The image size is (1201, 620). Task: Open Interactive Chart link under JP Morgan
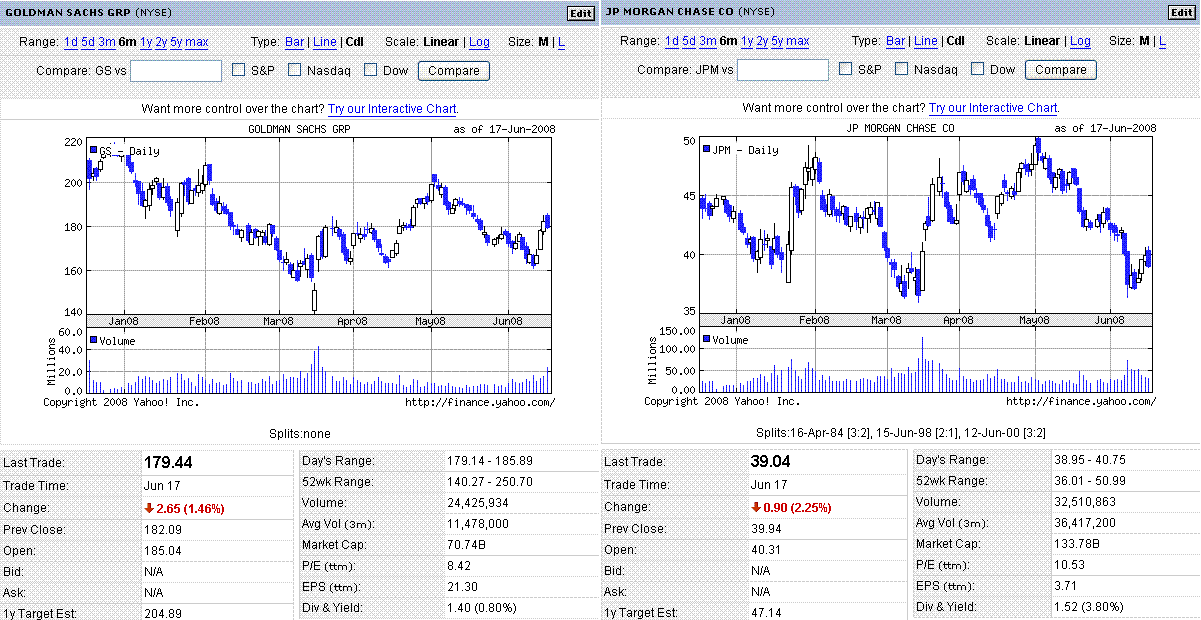coord(993,108)
